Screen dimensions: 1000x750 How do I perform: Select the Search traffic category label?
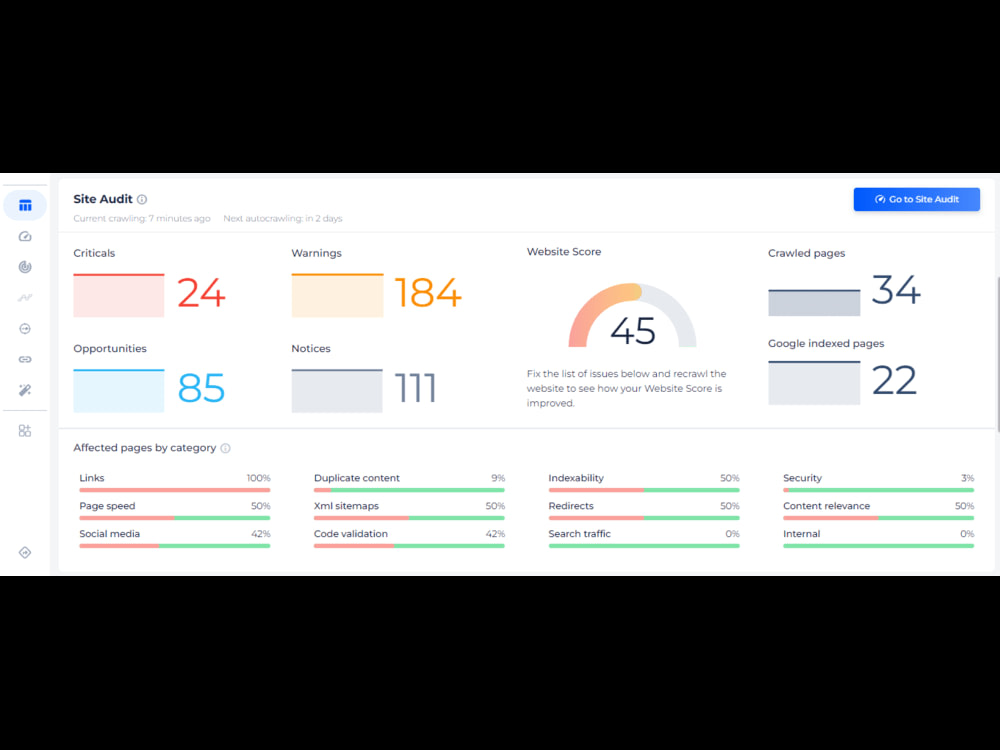[579, 534]
